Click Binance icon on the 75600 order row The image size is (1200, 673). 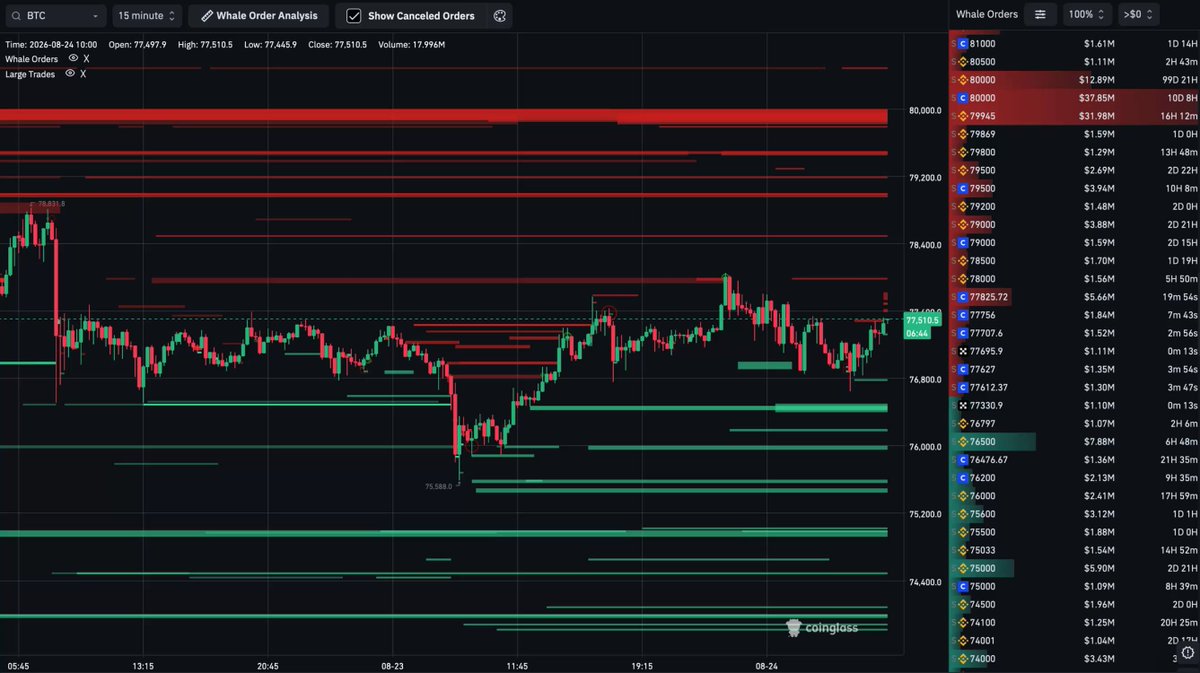pos(963,514)
